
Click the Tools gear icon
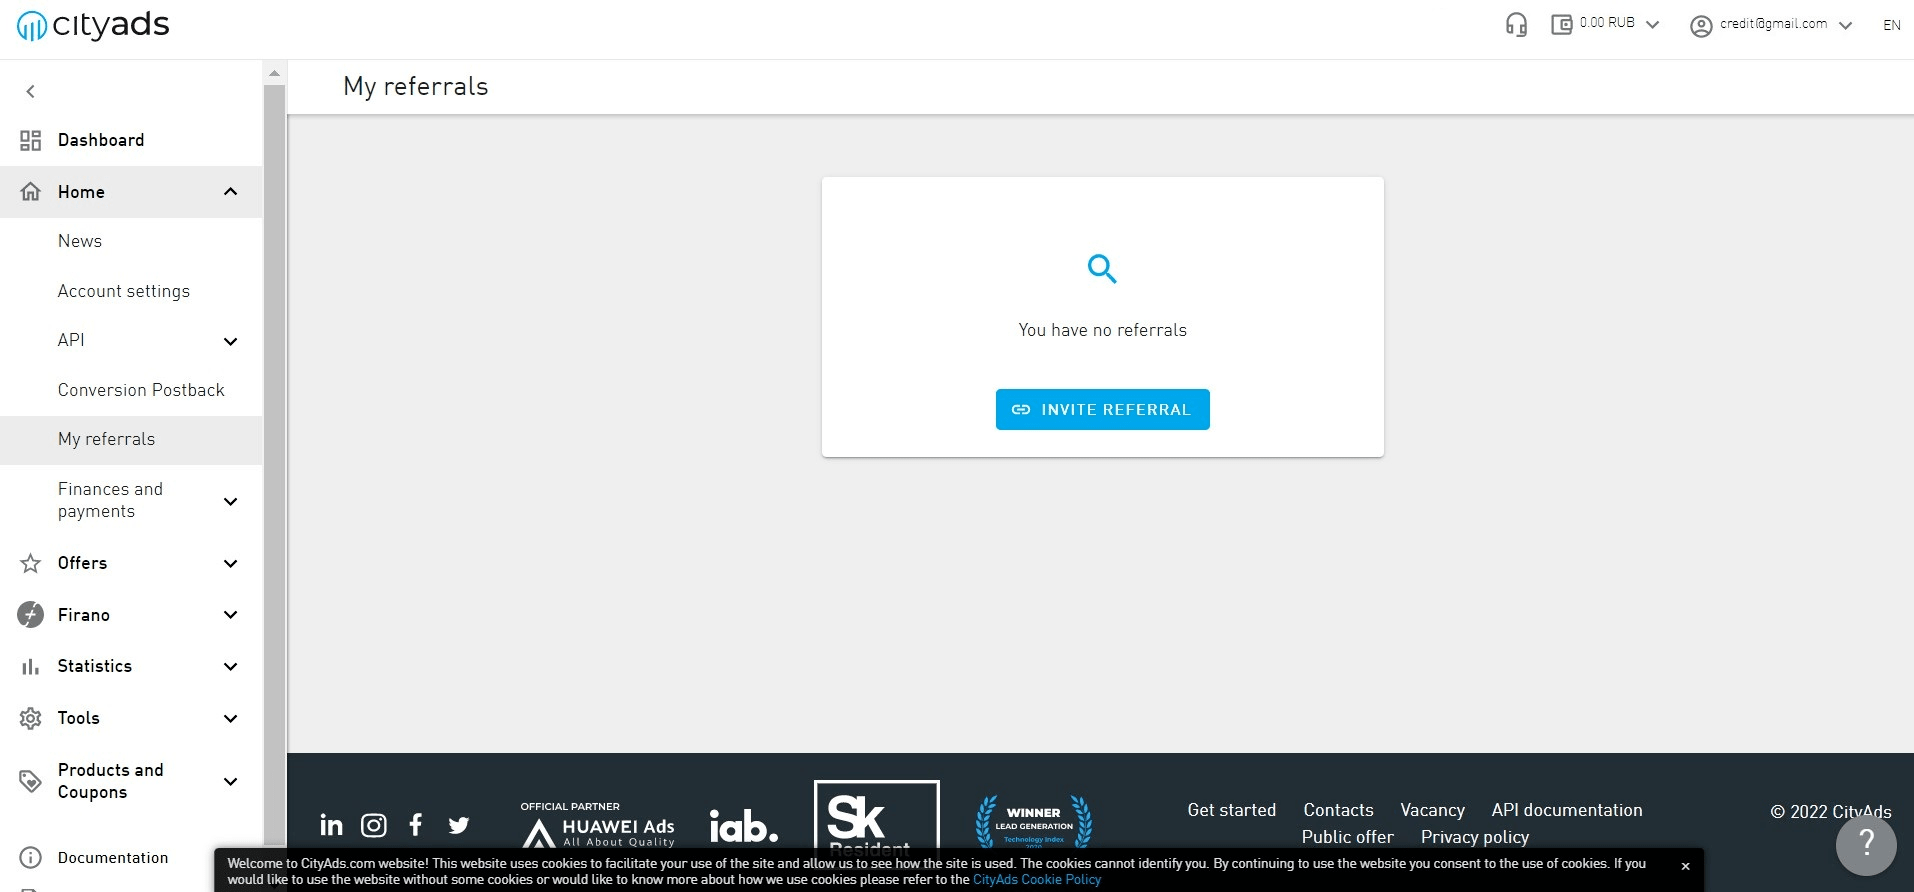coord(31,718)
